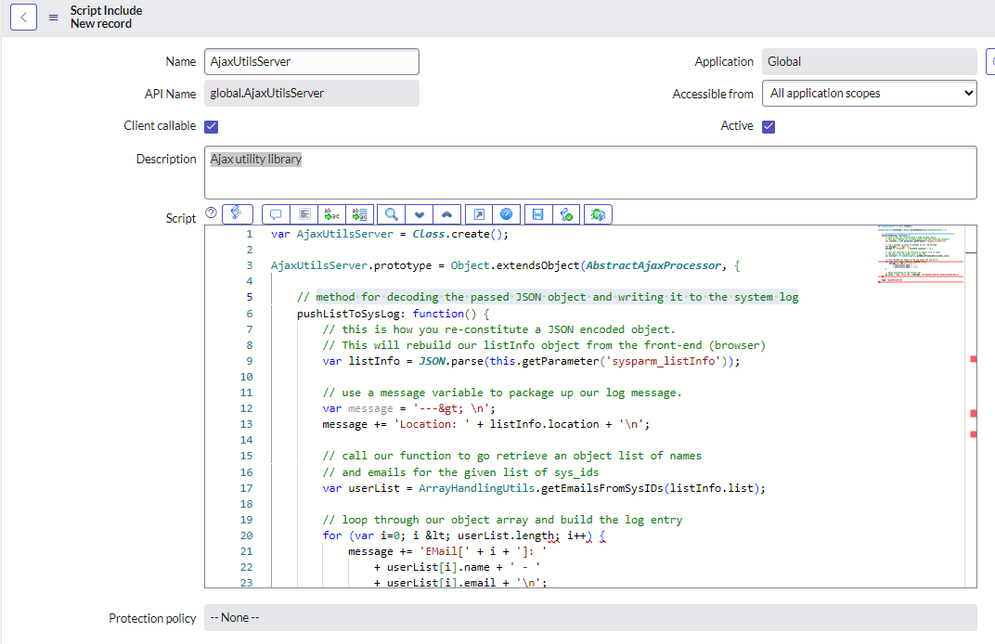Screen dimensions: 995x644
Task: Toggle the Client callable checkbox
Action: [x=211, y=126]
